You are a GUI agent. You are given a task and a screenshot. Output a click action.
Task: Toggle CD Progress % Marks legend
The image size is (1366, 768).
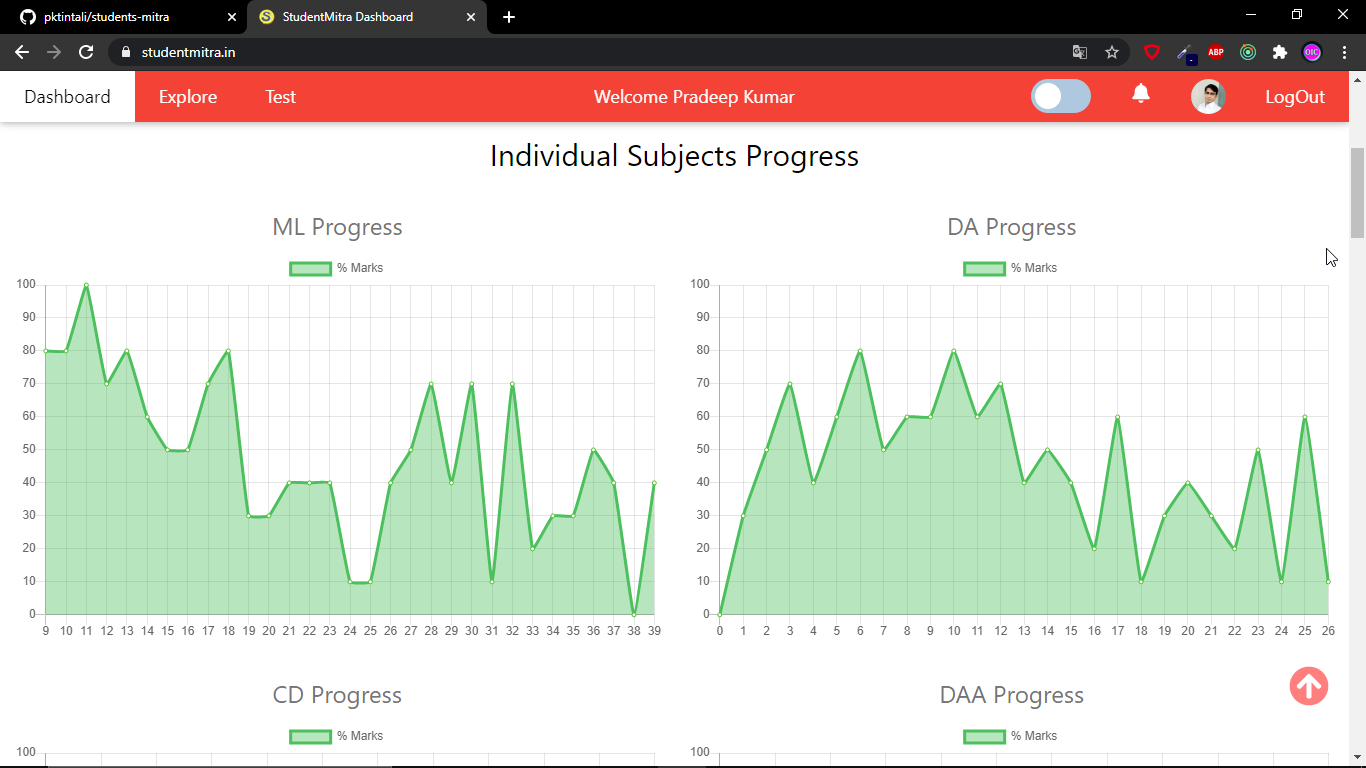point(336,736)
